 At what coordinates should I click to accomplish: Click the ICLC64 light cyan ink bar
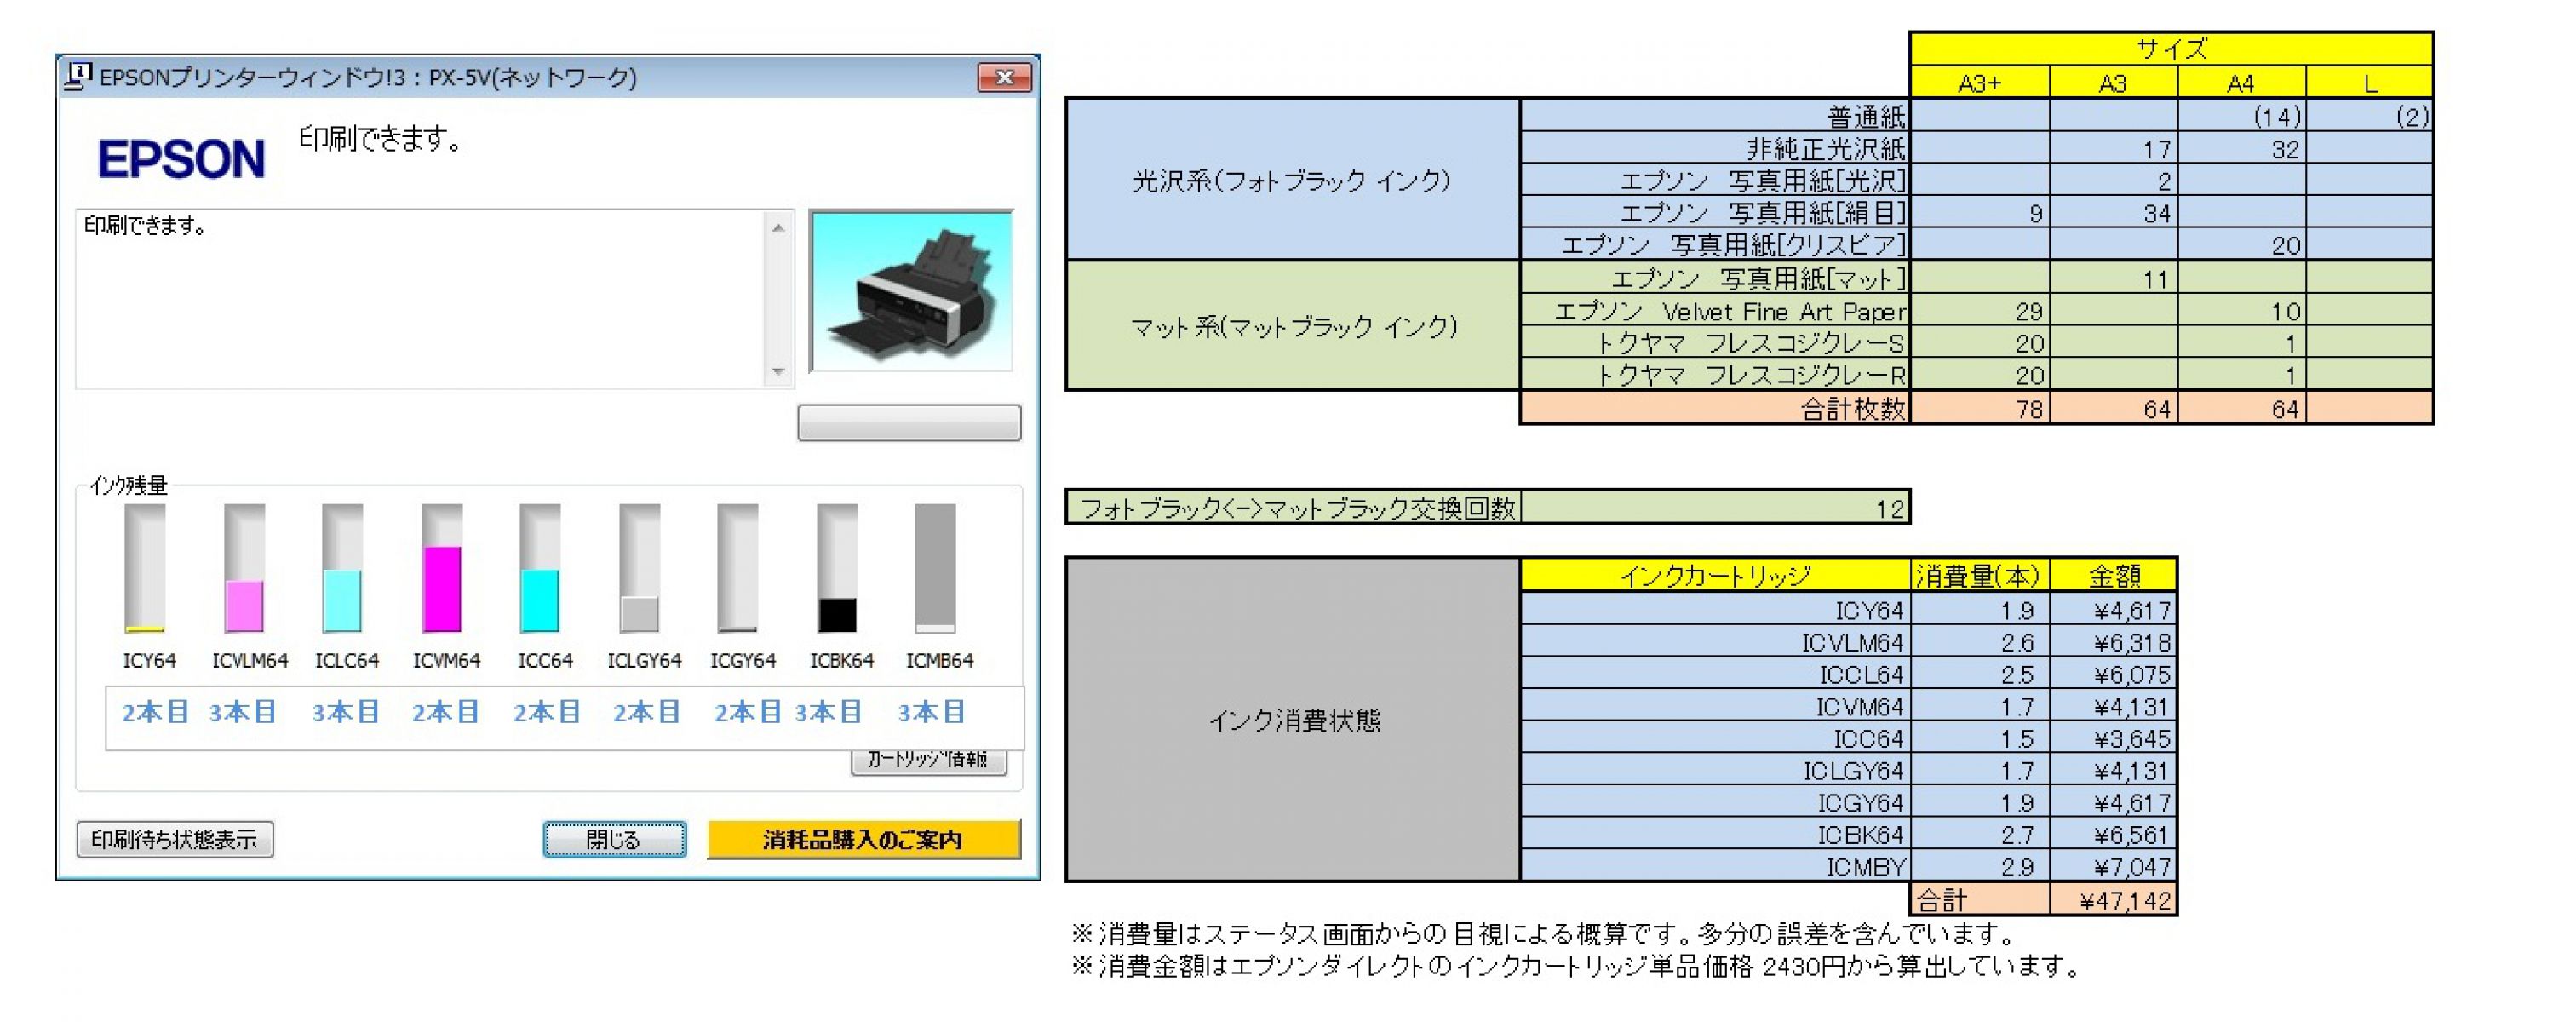point(342,568)
